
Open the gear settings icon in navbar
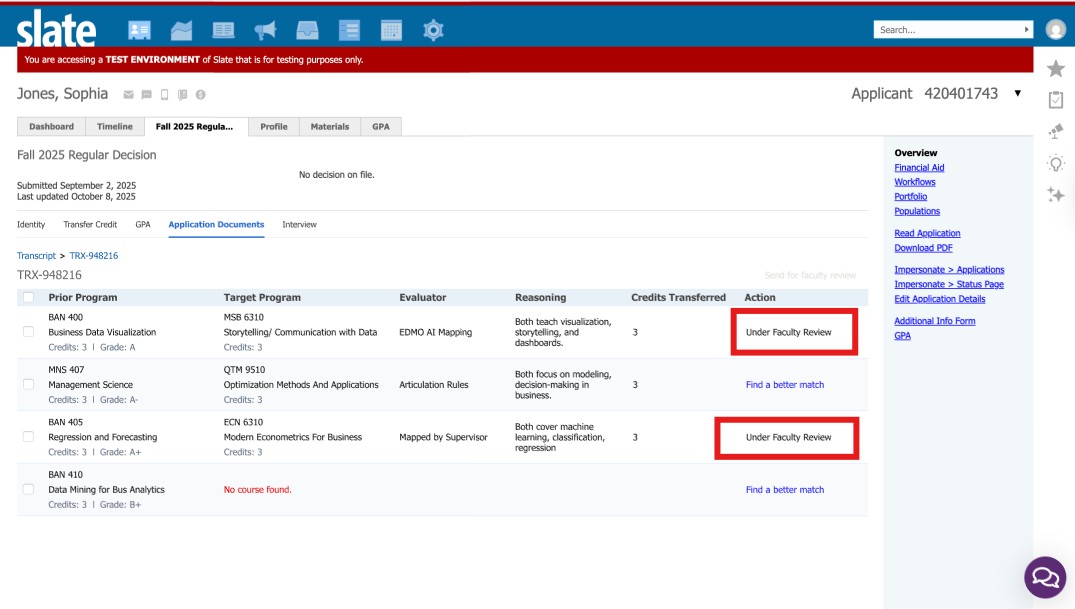433,31
